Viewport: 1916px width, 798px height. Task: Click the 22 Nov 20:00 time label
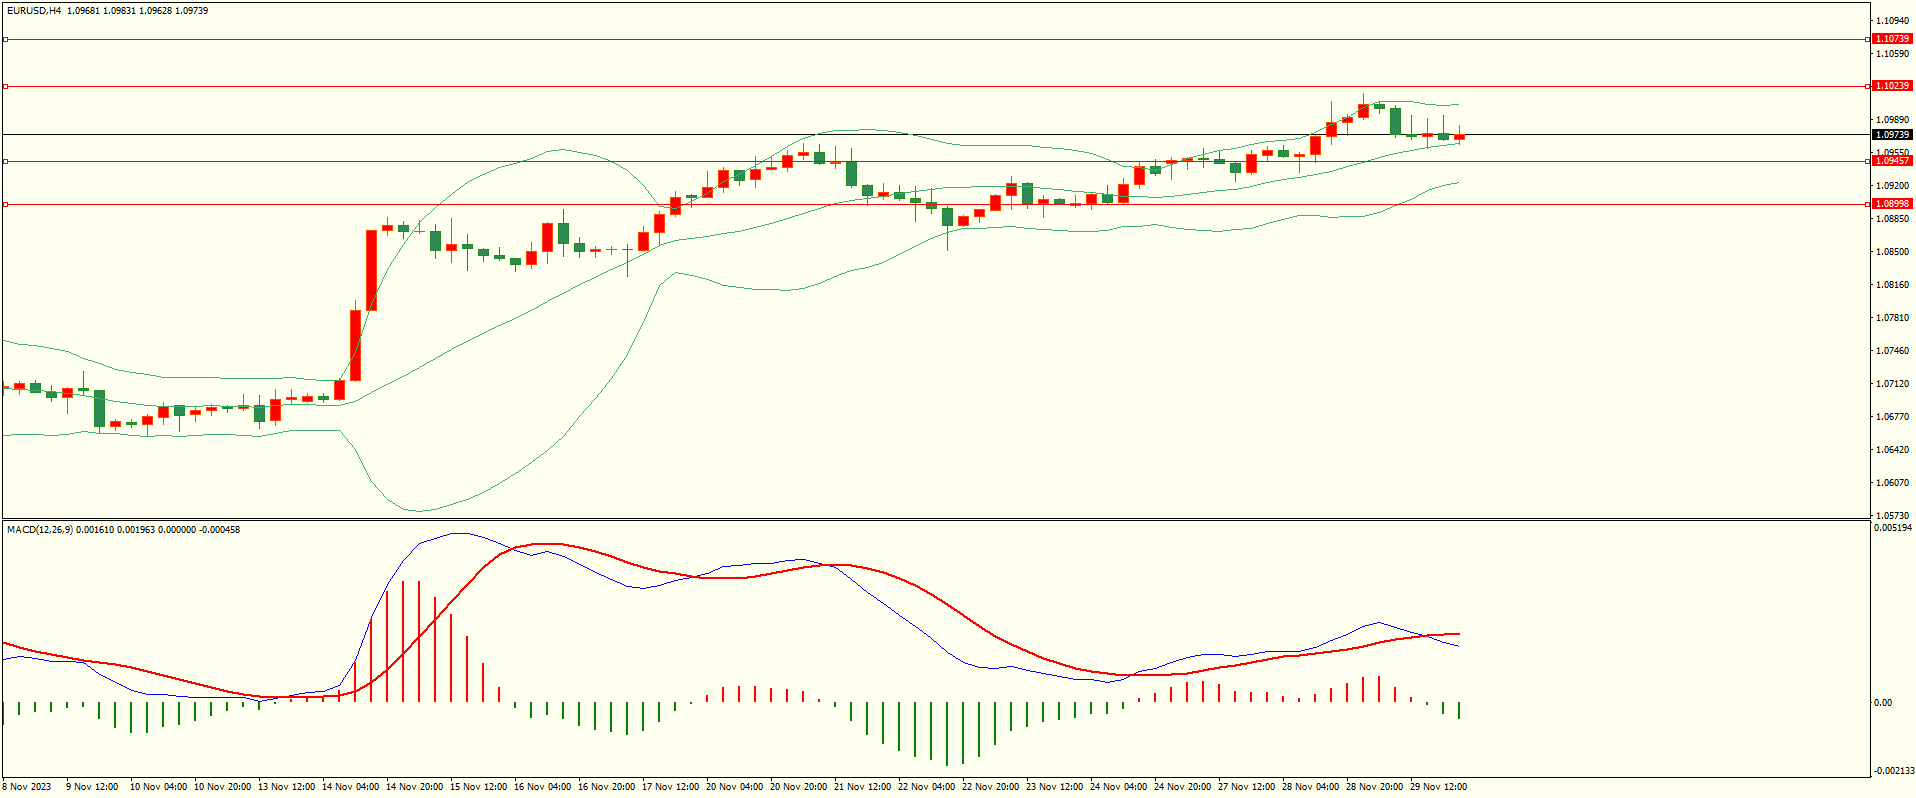pos(990,786)
